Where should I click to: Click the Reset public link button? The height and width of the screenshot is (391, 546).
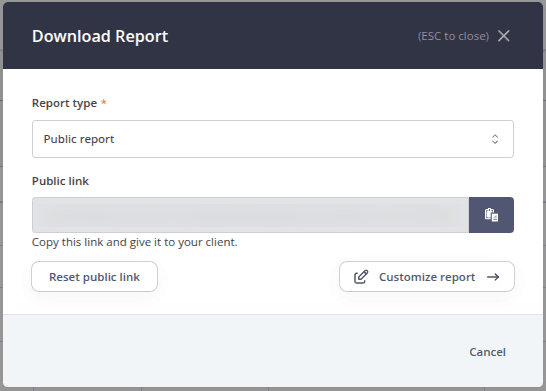(94, 277)
